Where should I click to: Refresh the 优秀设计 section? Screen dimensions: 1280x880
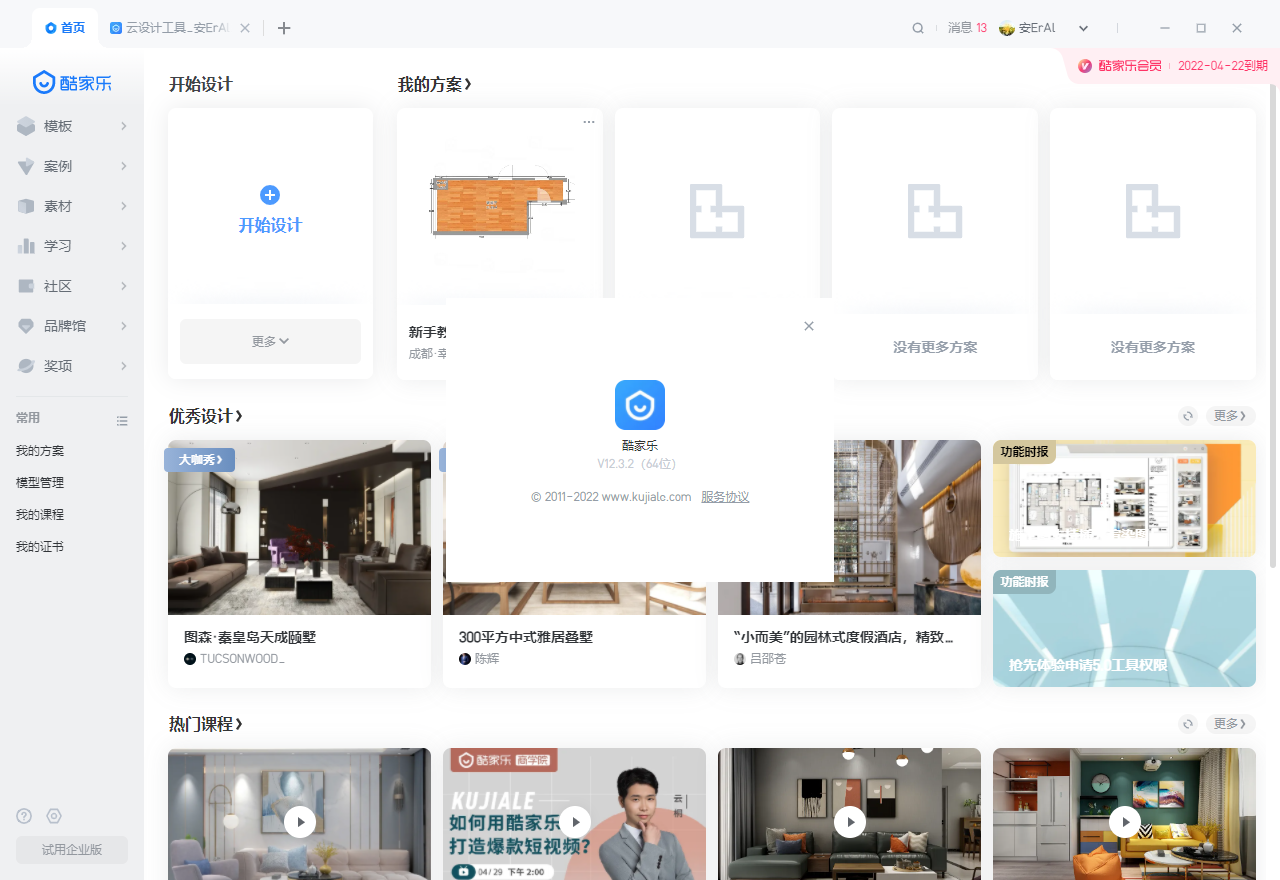pyautogui.click(x=1188, y=416)
